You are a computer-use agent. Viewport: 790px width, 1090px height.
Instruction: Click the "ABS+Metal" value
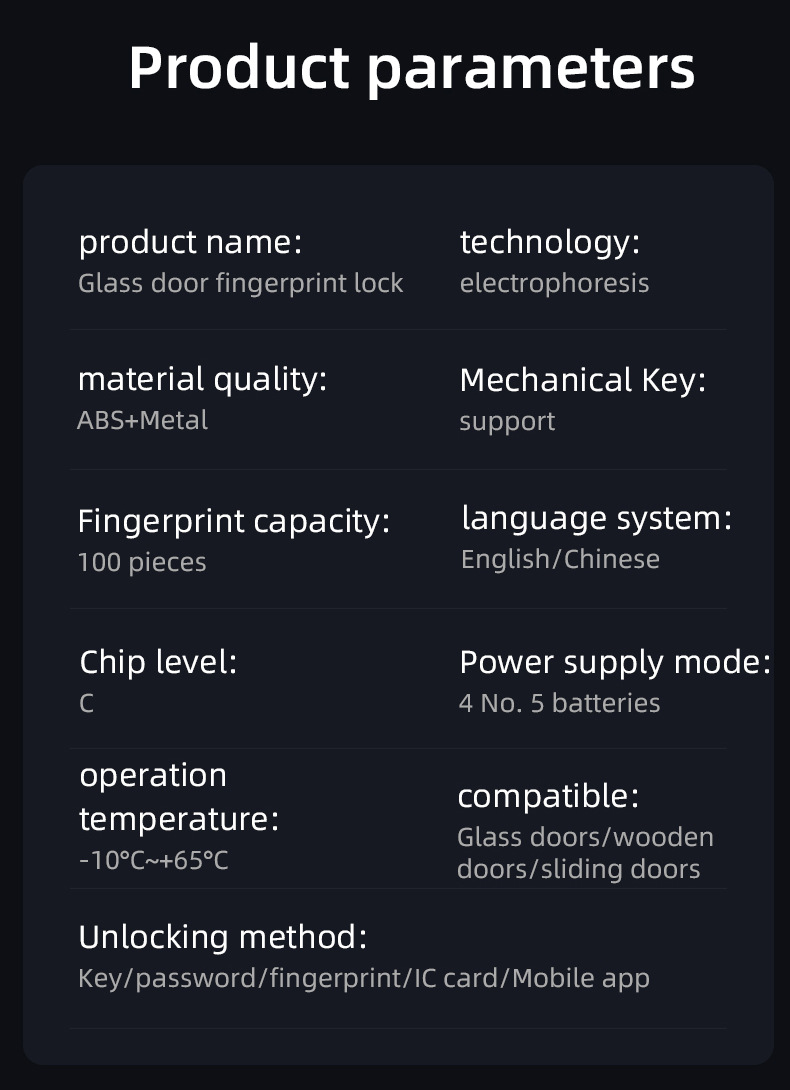tap(142, 420)
